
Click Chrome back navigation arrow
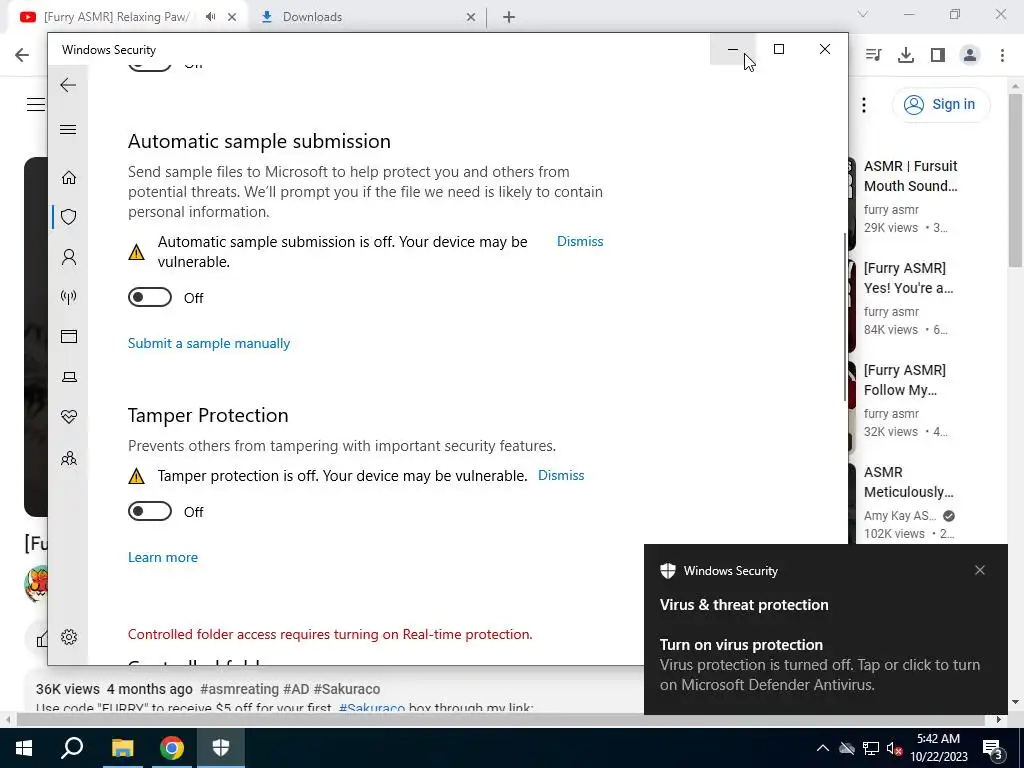[x=22, y=55]
